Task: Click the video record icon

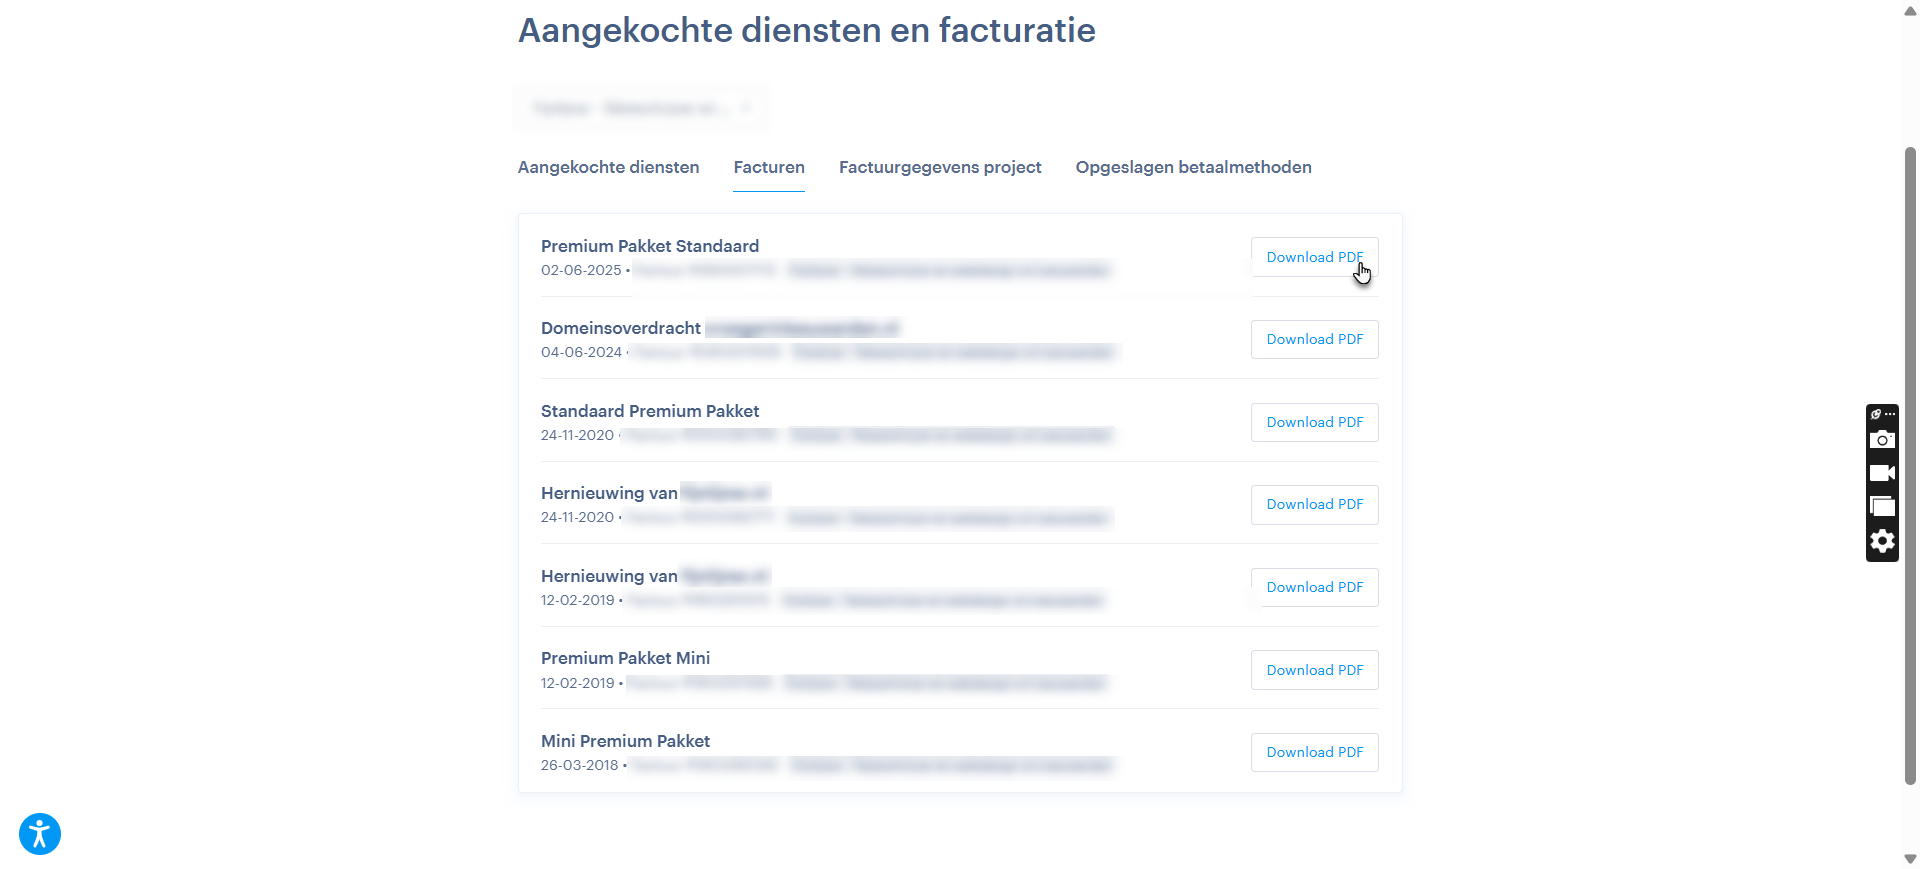Action: click(x=1882, y=473)
